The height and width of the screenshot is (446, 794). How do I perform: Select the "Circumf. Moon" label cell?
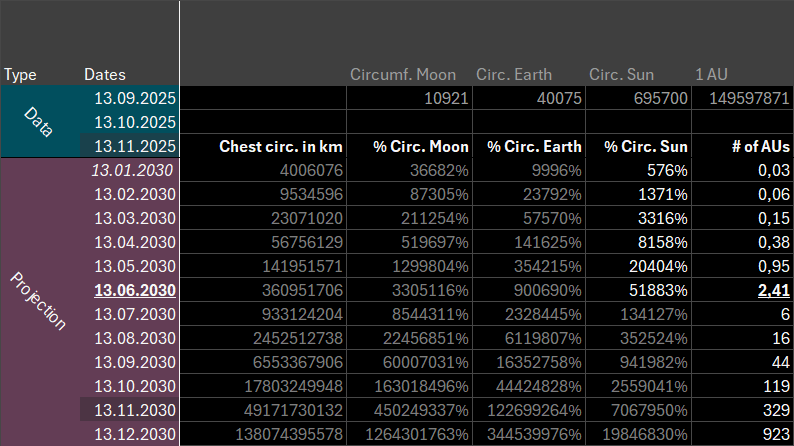(x=403, y=75)
